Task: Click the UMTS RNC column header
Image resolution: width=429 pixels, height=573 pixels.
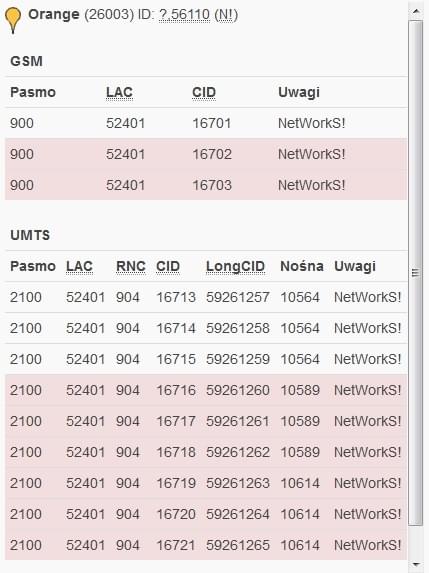Action: [x=131, y=266]
